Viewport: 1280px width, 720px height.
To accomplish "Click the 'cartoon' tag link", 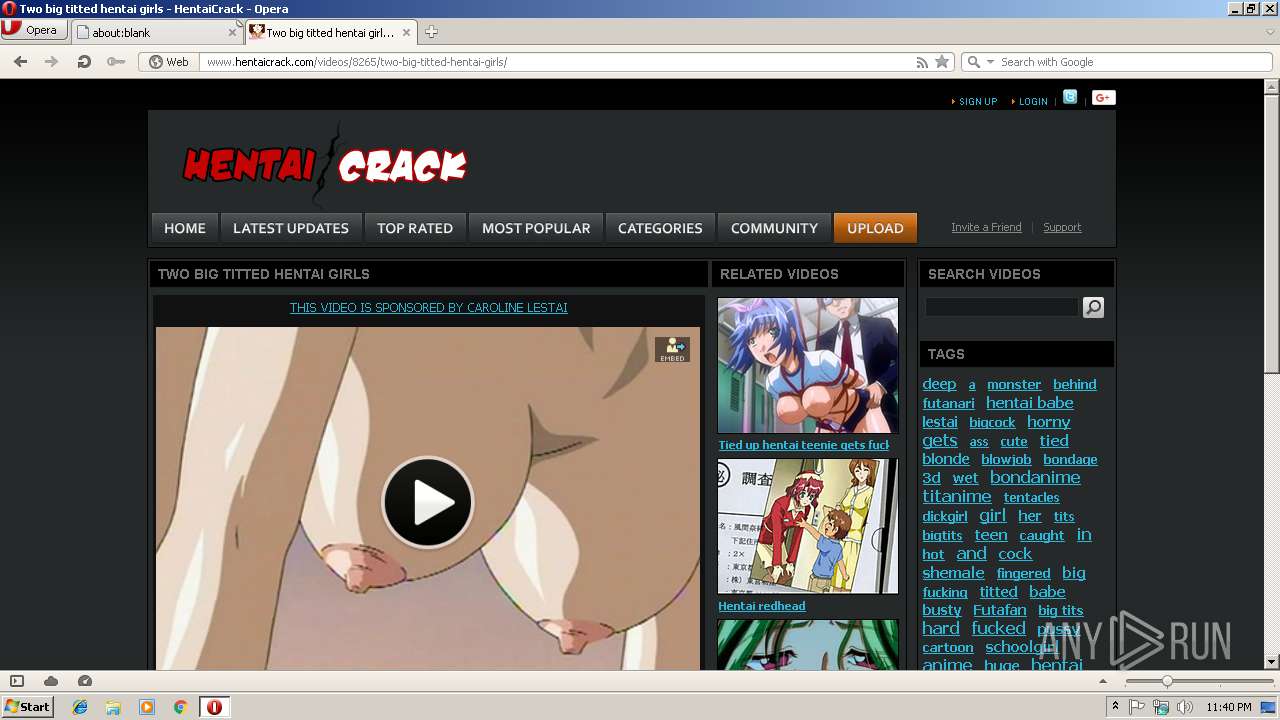I will (948, 648).
